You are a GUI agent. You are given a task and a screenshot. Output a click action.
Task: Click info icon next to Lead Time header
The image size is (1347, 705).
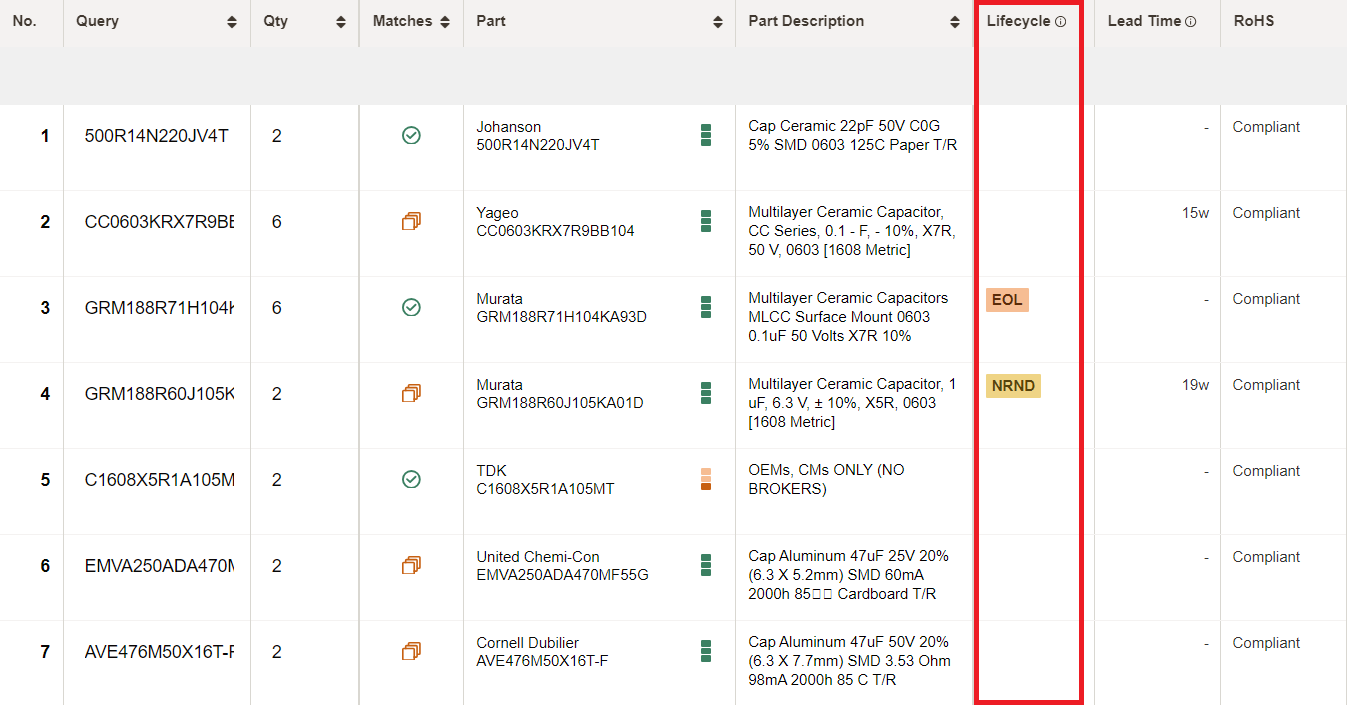pyautogui.click(x=1190, y=21)
